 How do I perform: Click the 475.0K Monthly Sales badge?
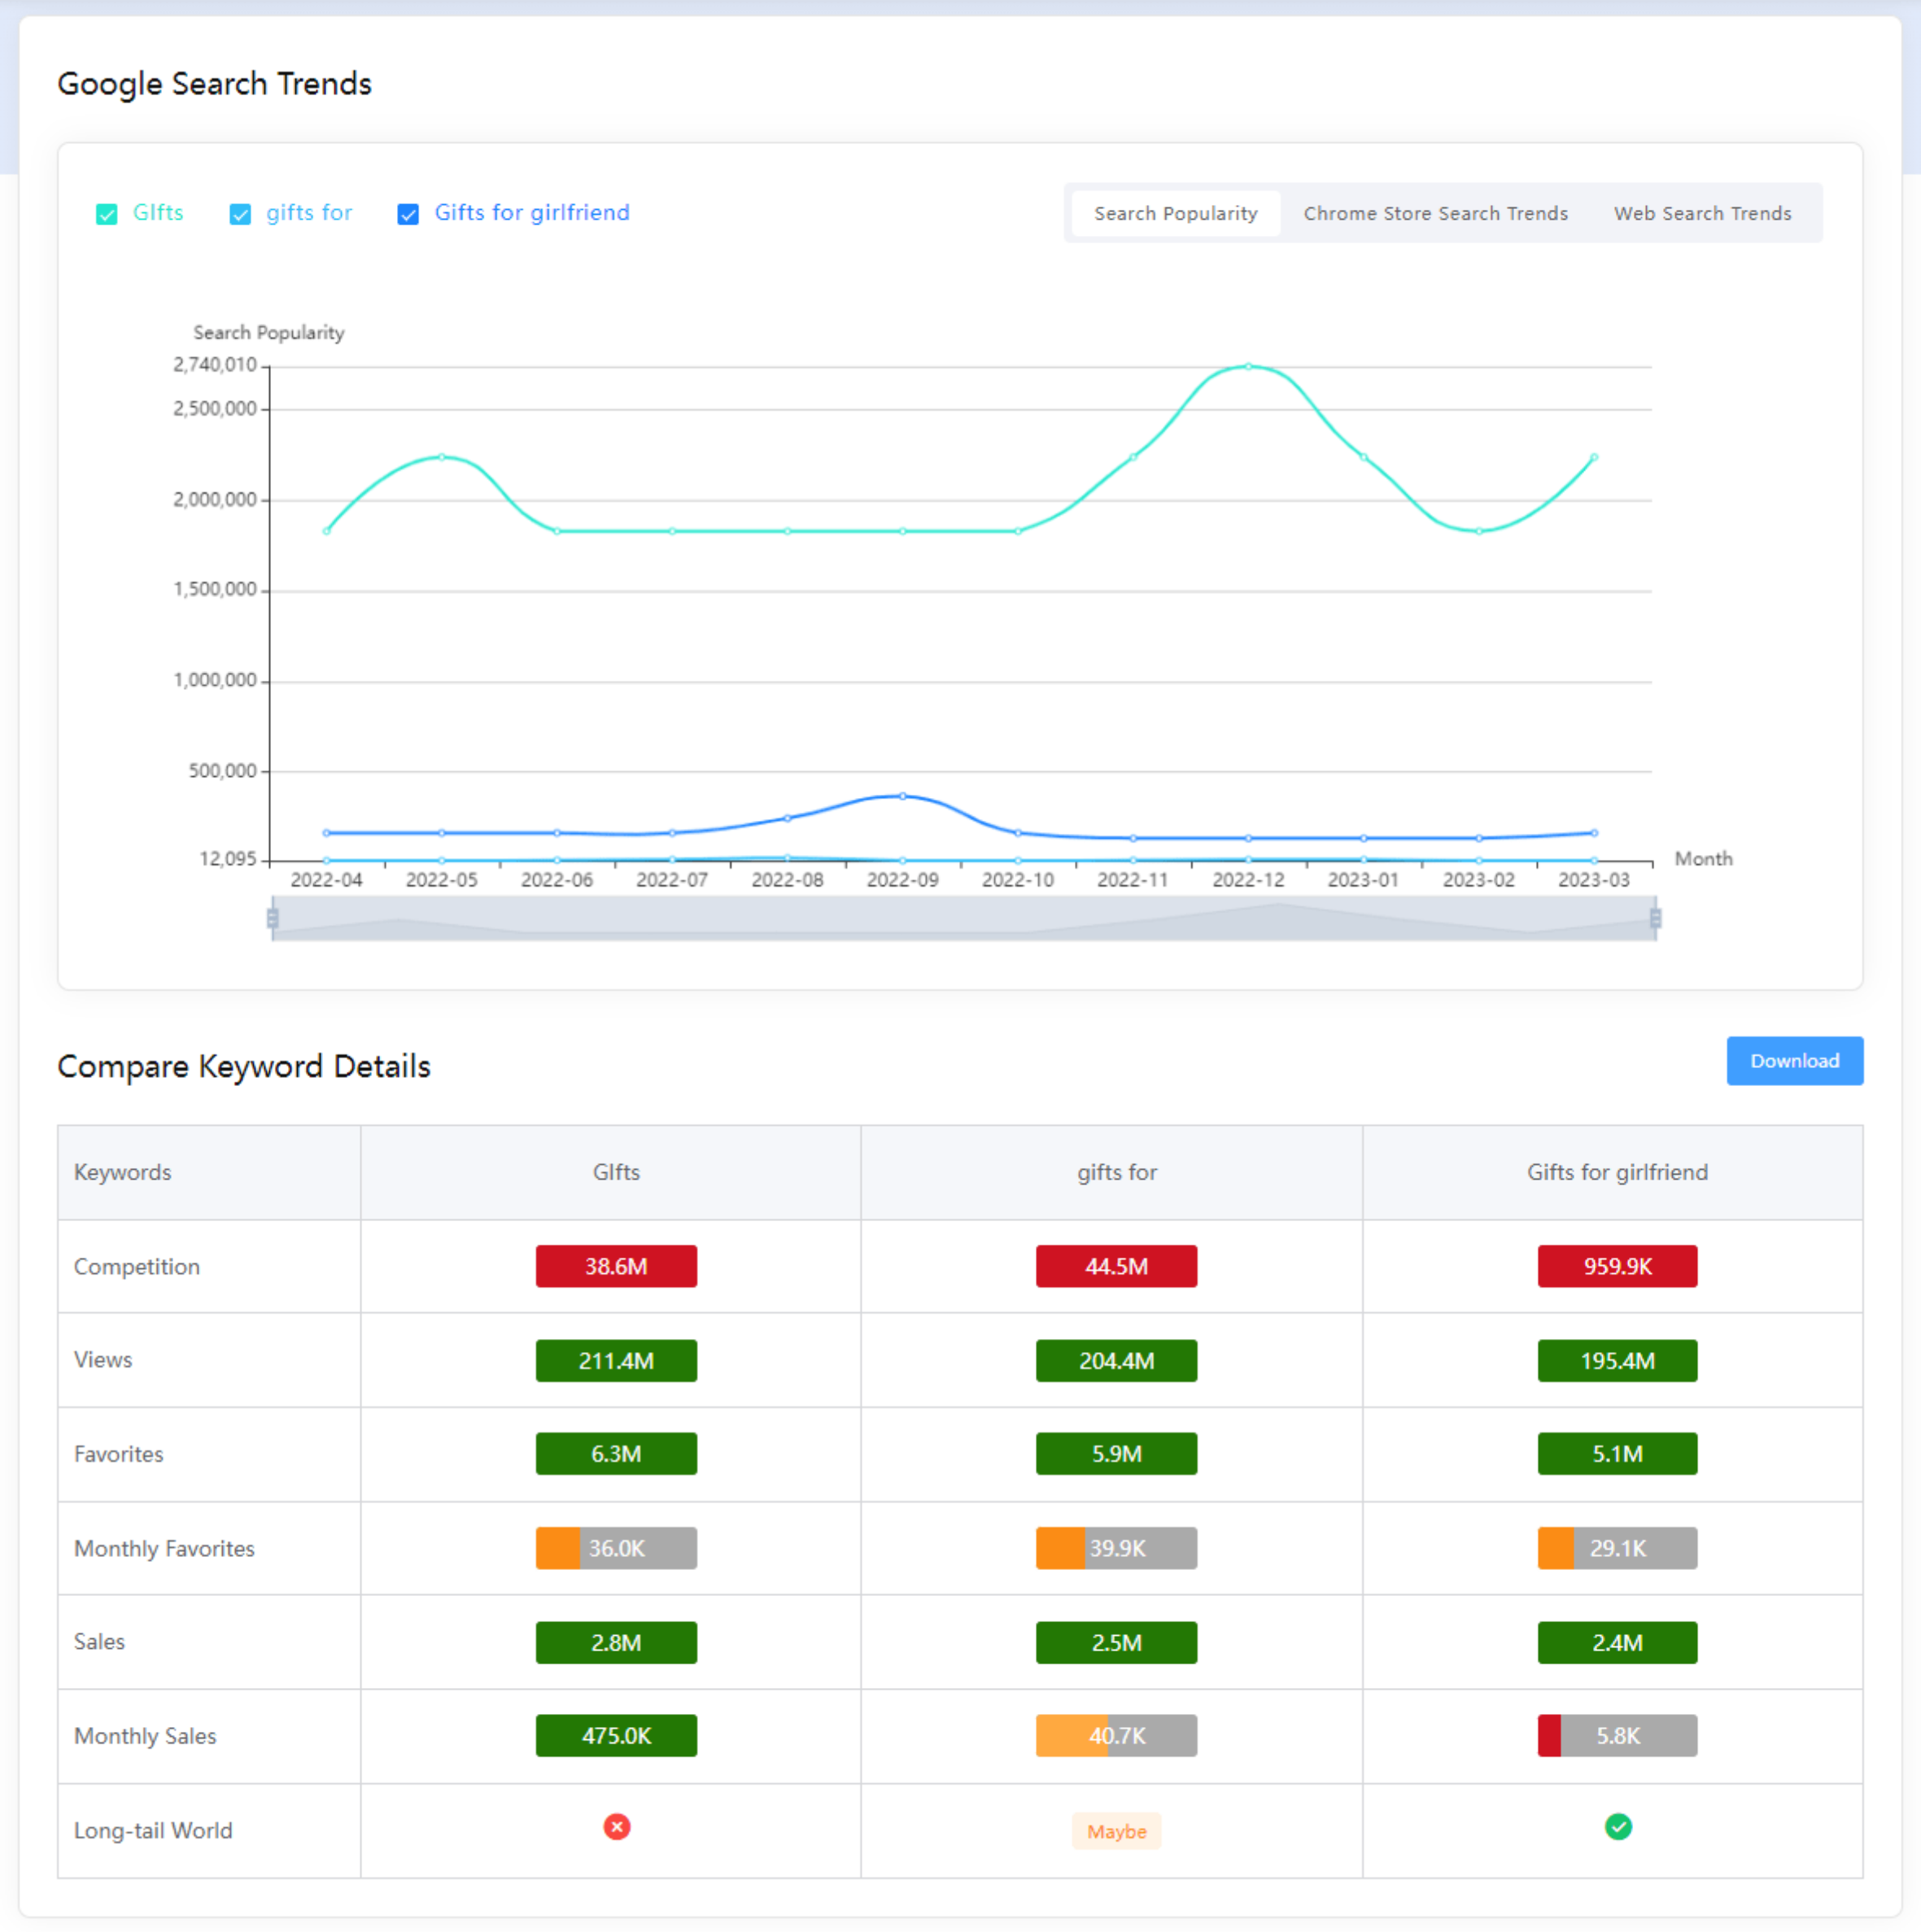pyautogui.click(x=616, y=1735)
